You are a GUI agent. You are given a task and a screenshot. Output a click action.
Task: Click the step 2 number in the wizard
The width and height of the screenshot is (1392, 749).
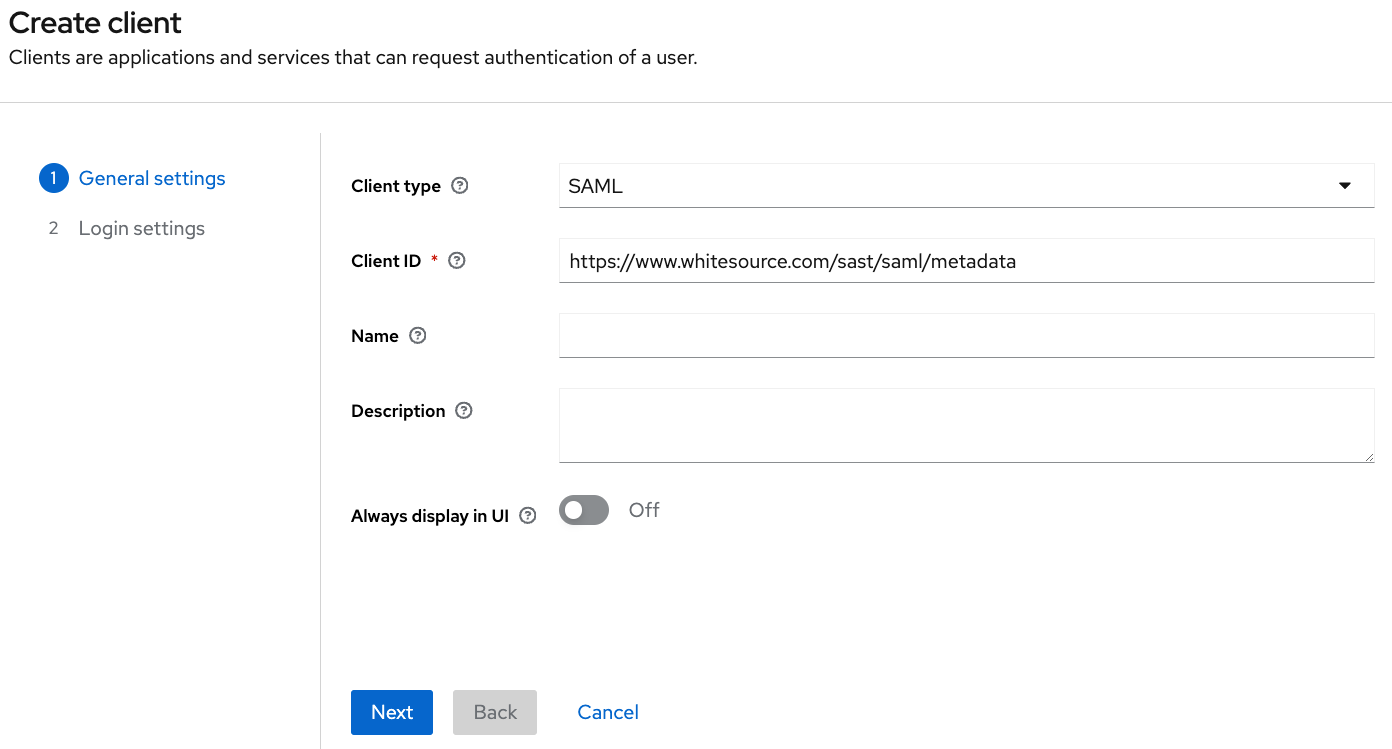tap(53, 229)
